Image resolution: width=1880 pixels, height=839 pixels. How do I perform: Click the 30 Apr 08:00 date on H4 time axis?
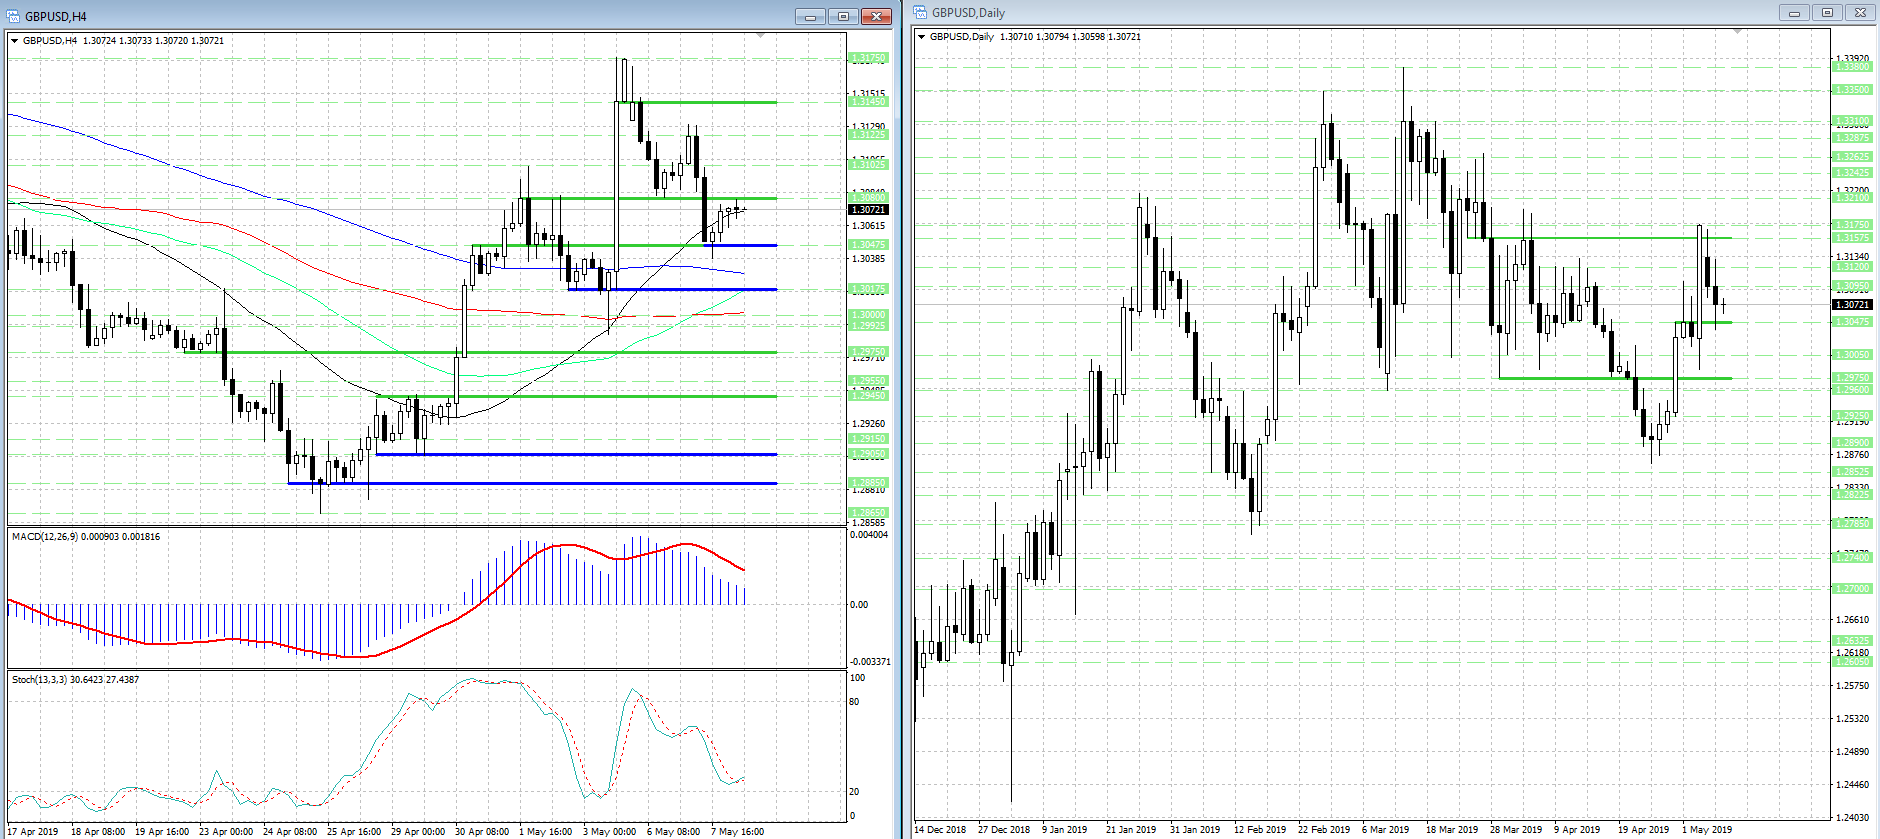[x=482, y=832]
